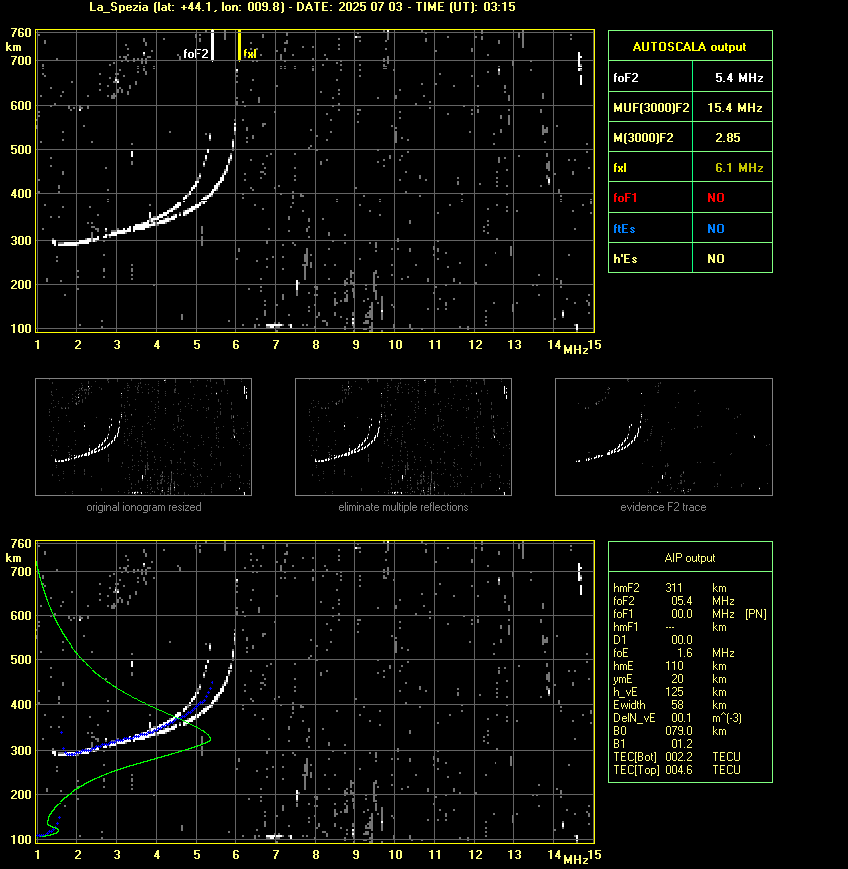This screenshot has height=869, width=848.
Task: Click the TEC[Bot] 002.2 TECU entry
Action: (677, 756)
